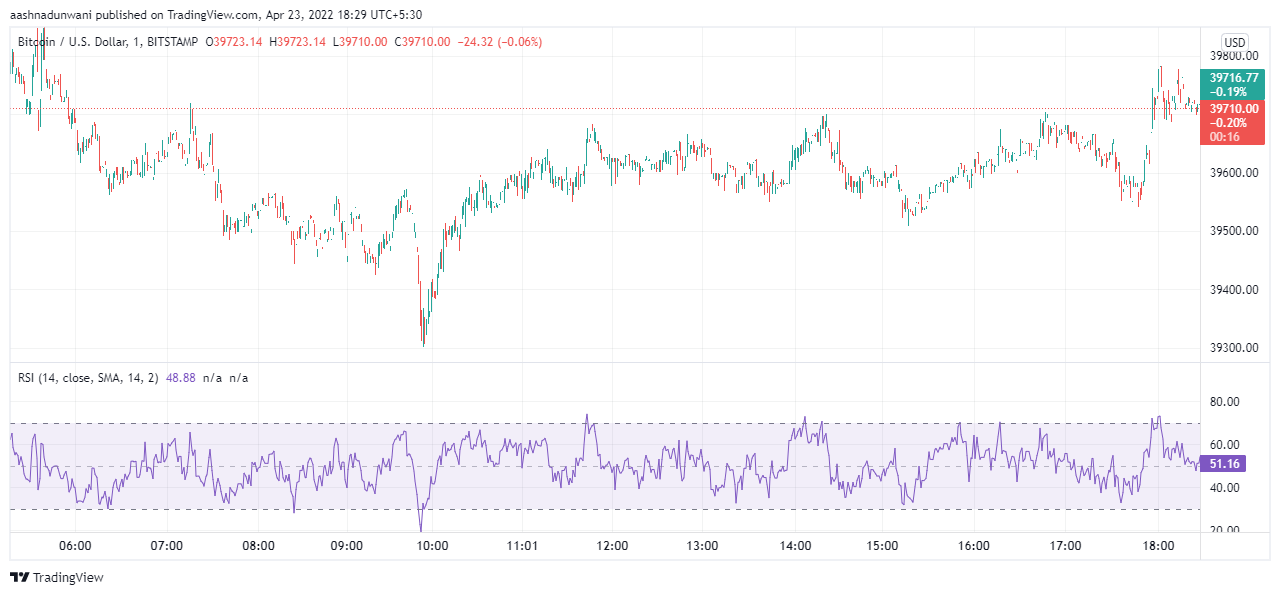The image size is (1280, 595).
Task: Click the closing price value C39710.00
Action: [422, 42]
